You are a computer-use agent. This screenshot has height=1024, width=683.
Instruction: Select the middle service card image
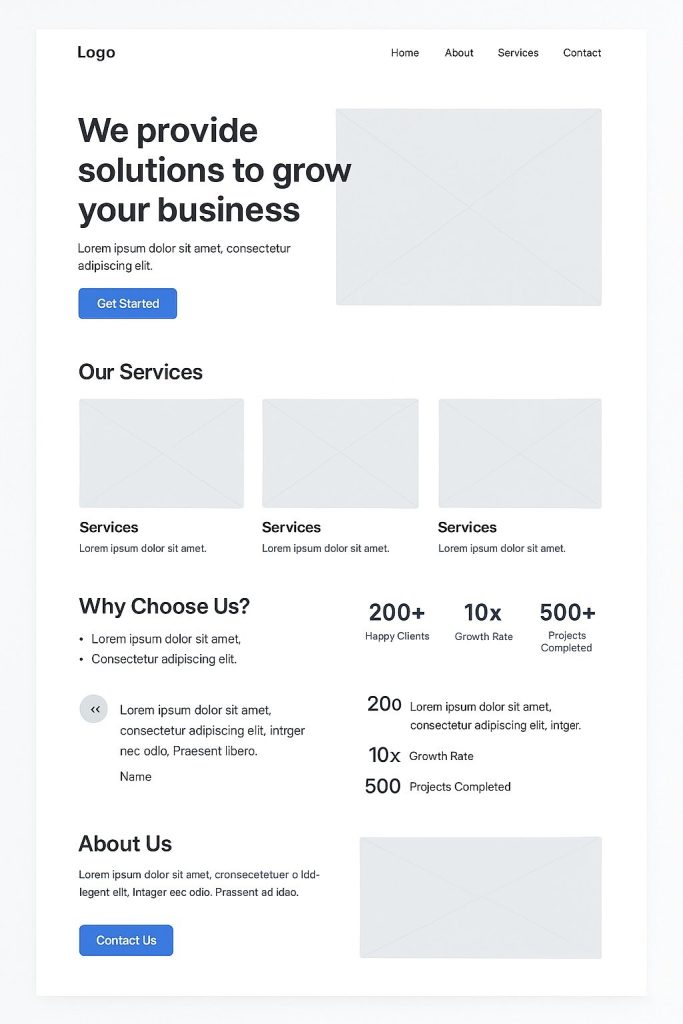340,453
